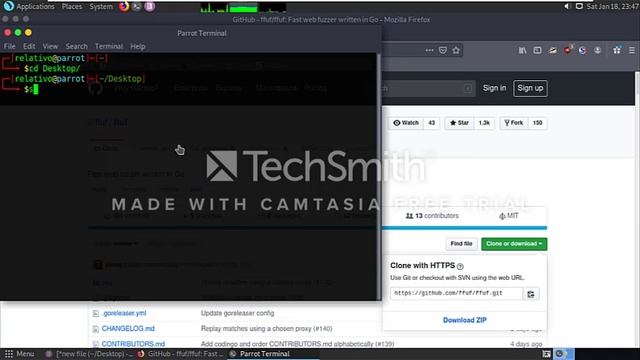Open the Terminal menu in menu bar

coord(109,46)
